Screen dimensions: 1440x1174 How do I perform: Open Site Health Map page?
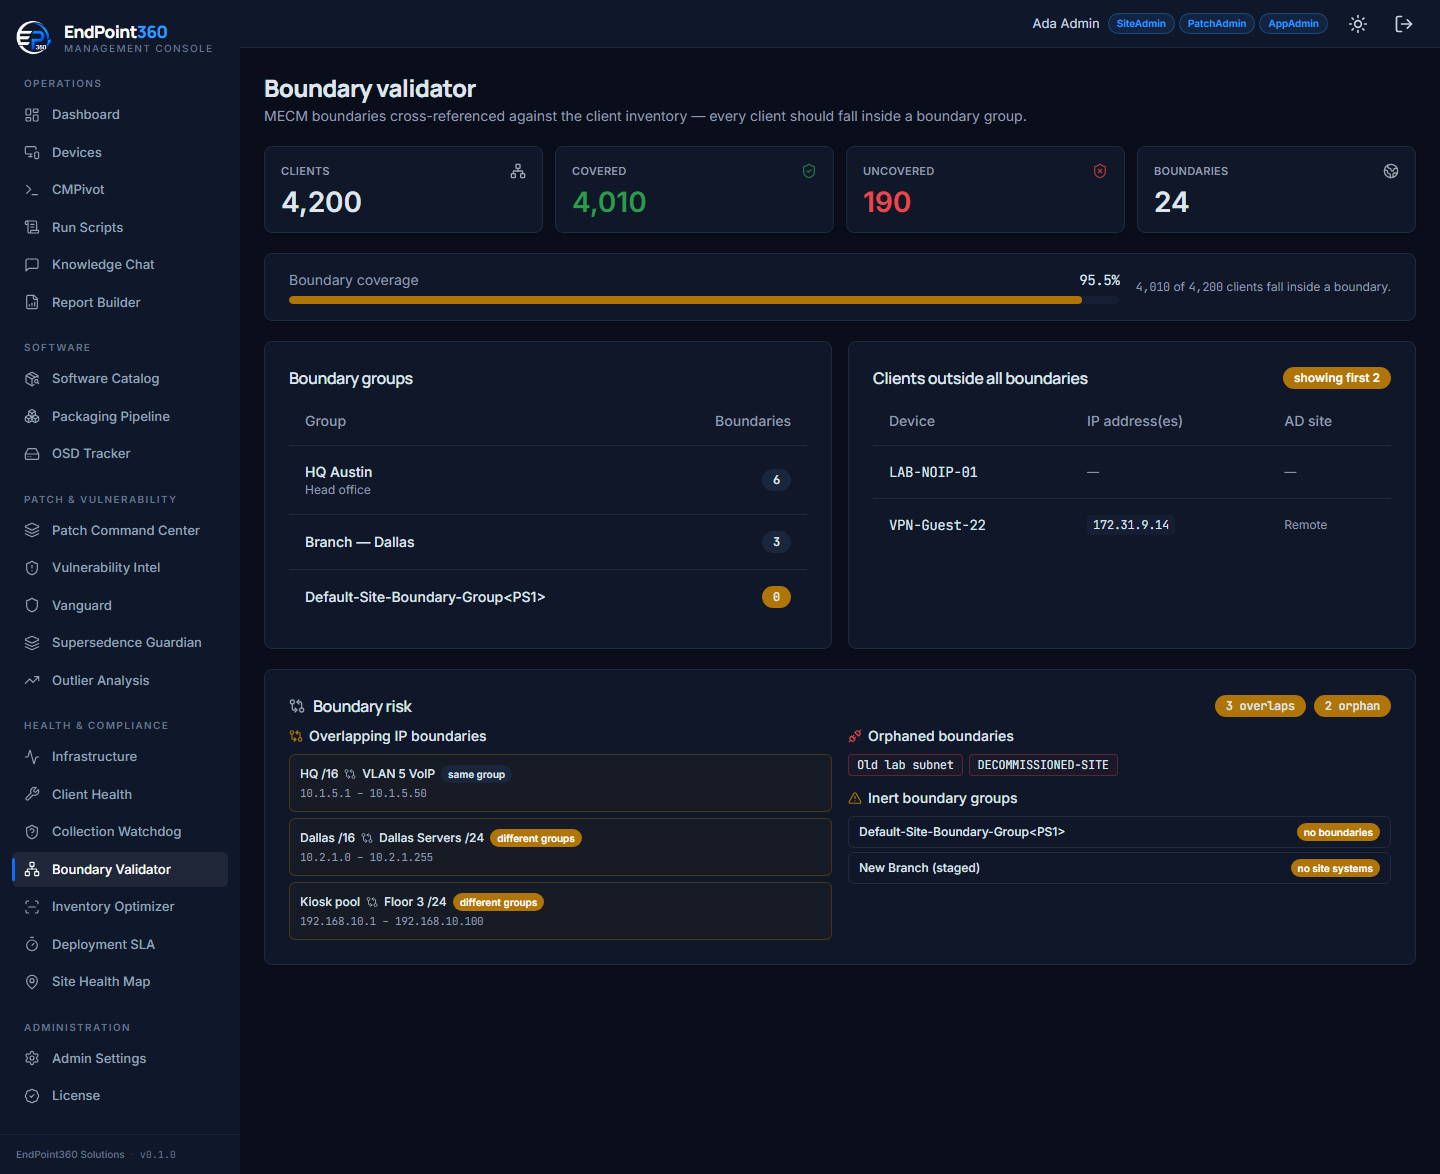[120, 982]
